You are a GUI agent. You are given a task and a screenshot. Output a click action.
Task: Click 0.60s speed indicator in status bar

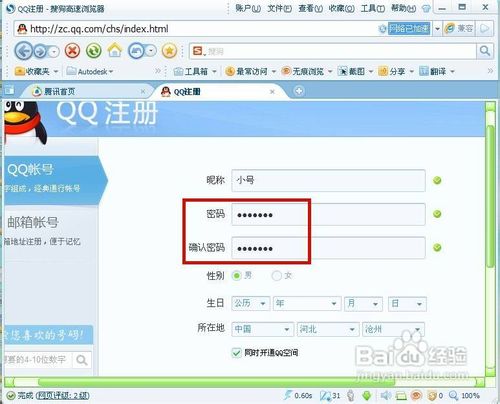(298, 395)
